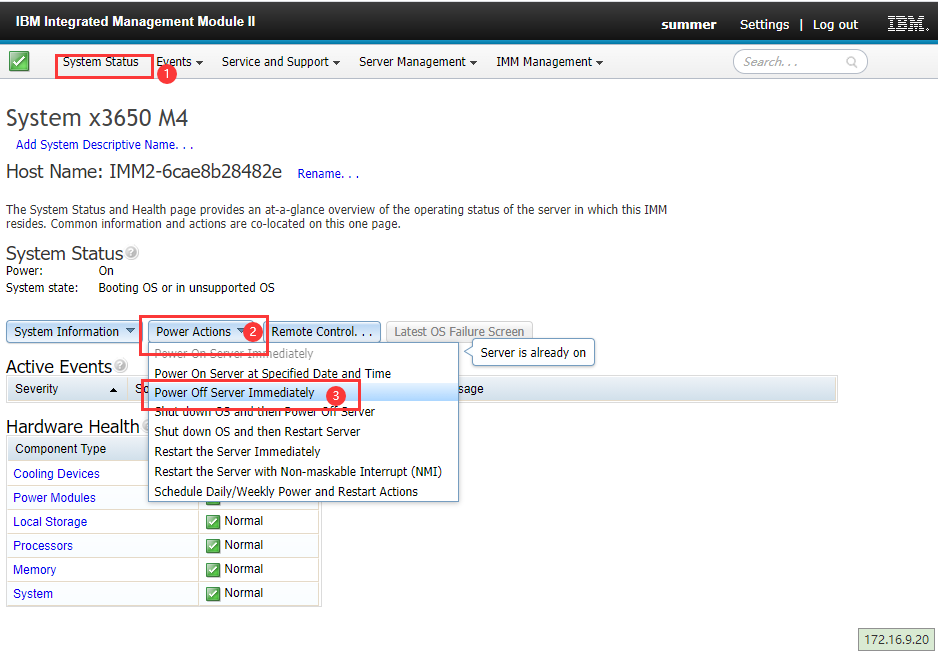This screenshot has height=651, width=938.
Task: Click the 172.16.9.20 IP address label
Action: 897,639
